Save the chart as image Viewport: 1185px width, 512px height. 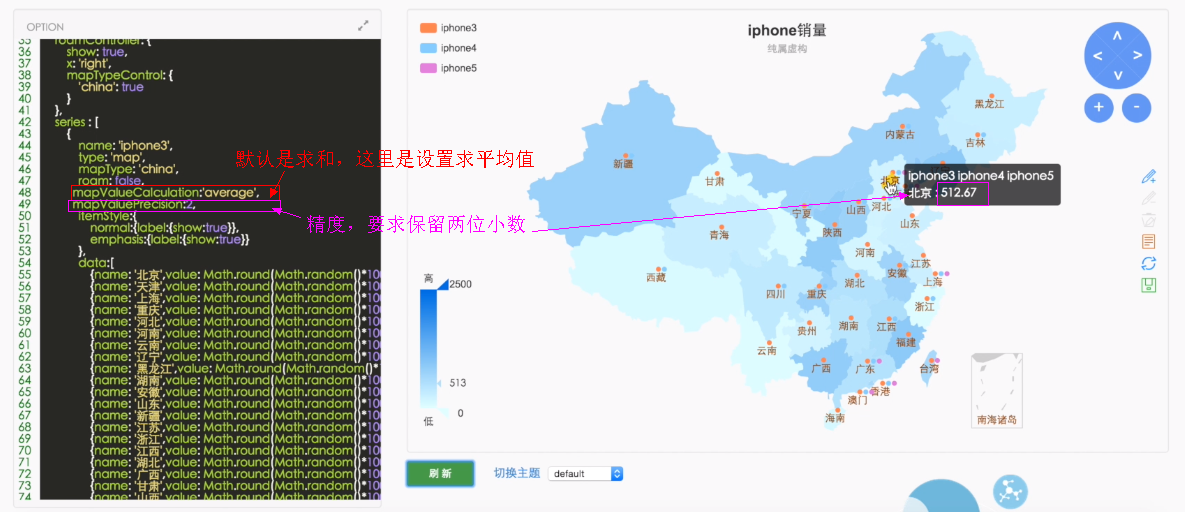click(1149, 285)
